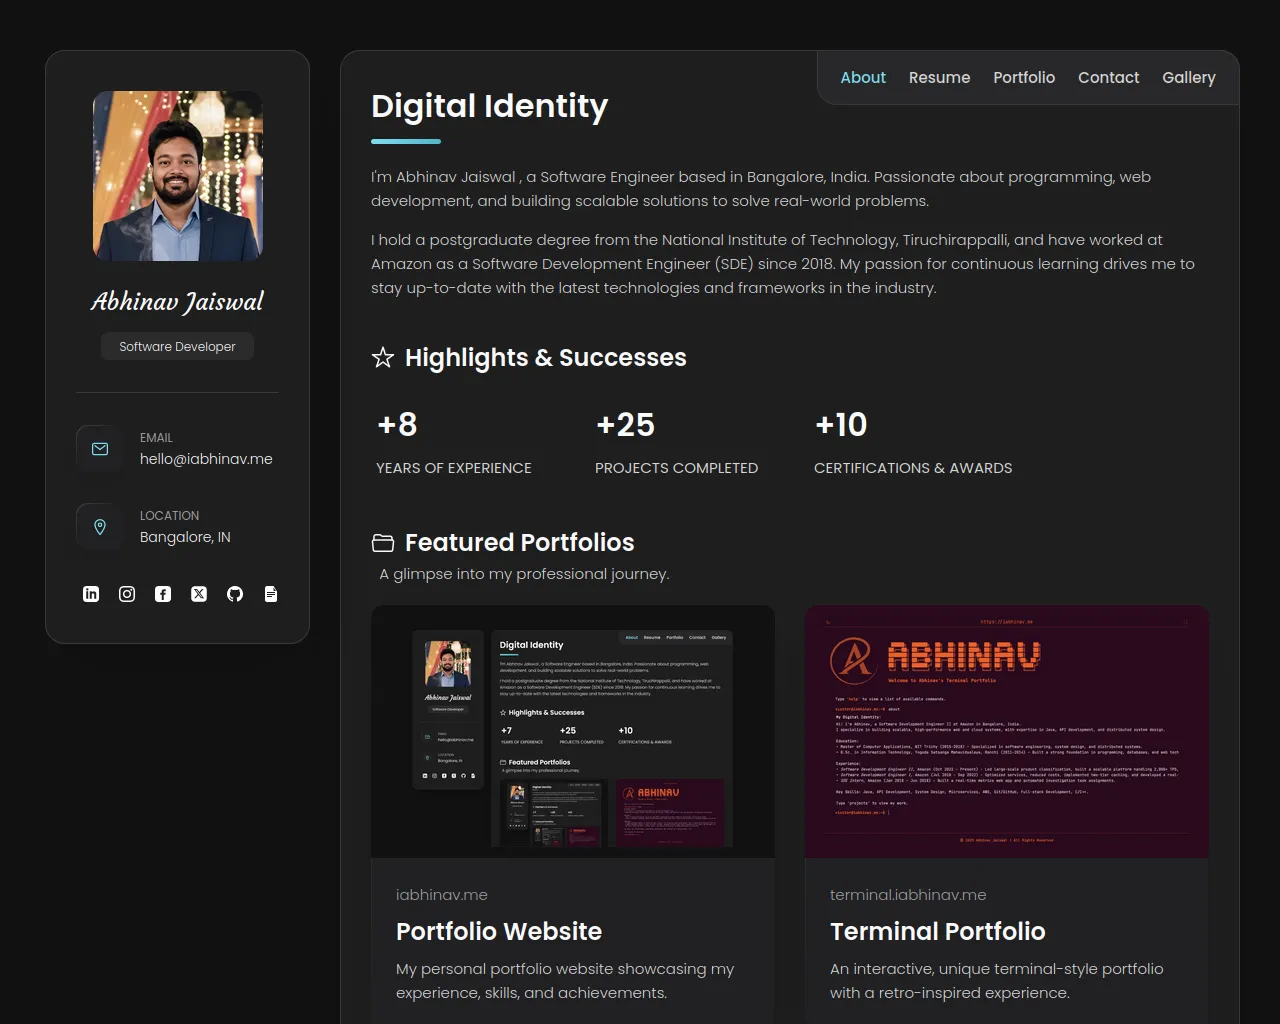The width and height of the screenshot is (1280, 1024).
Task: Select the Gallery tab
Action: click(1188, 78)
